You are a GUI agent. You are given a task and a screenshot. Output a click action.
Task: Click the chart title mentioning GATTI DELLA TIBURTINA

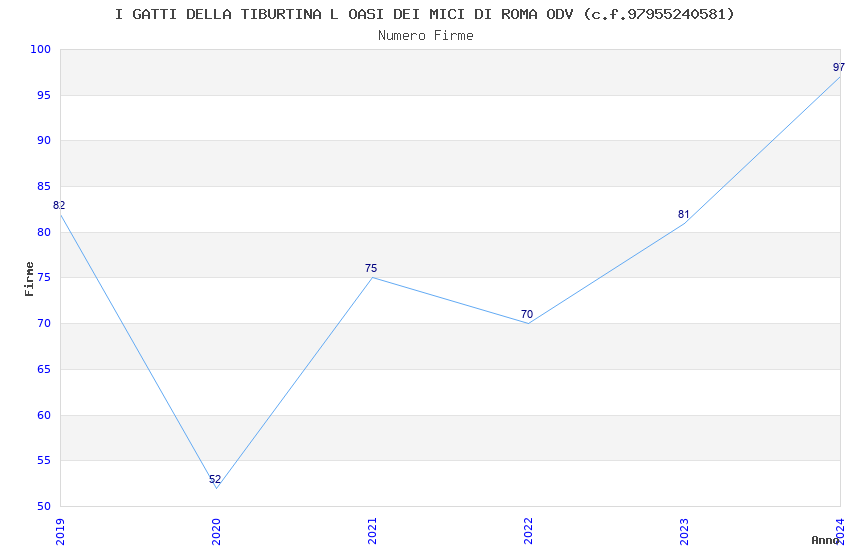tap(425, 14)
